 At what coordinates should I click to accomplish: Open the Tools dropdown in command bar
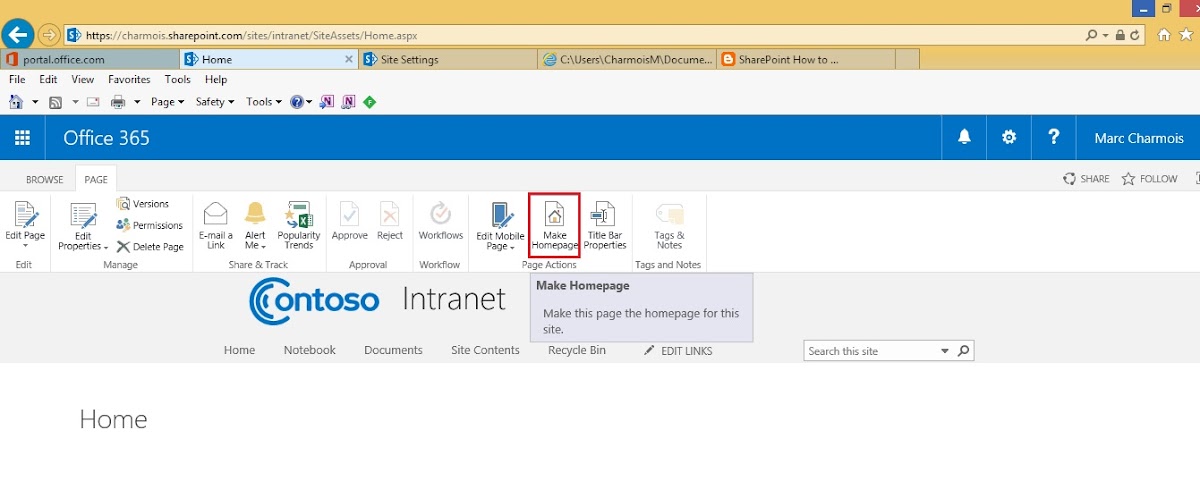point(264,102)
